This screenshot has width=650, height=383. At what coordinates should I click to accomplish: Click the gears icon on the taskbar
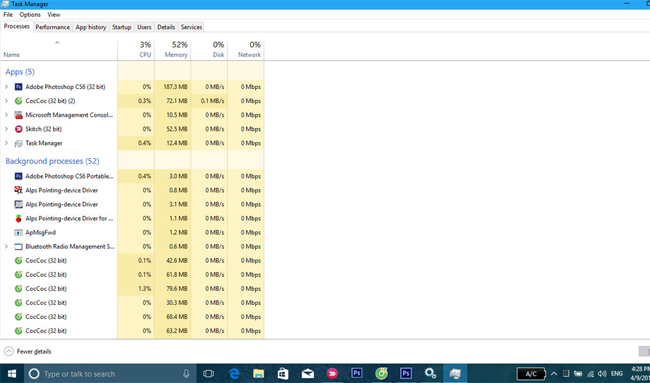[x=430, y=374]
